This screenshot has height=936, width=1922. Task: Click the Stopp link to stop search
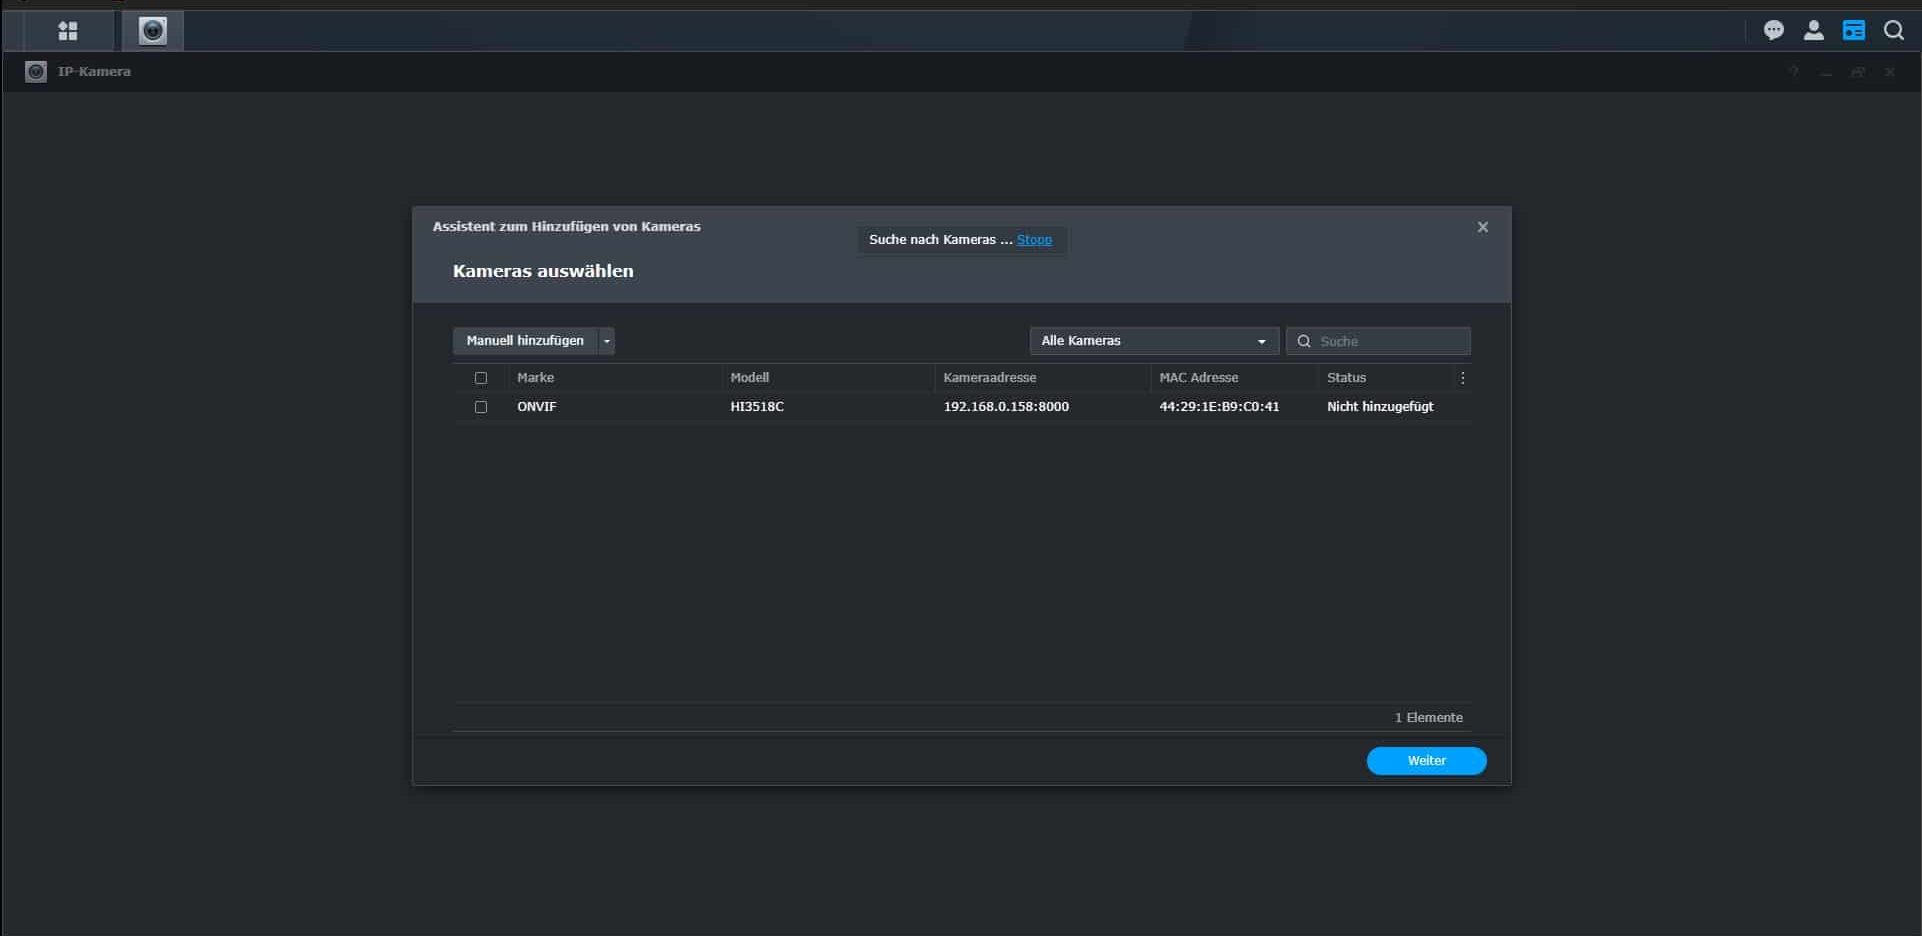(1034, 240)
